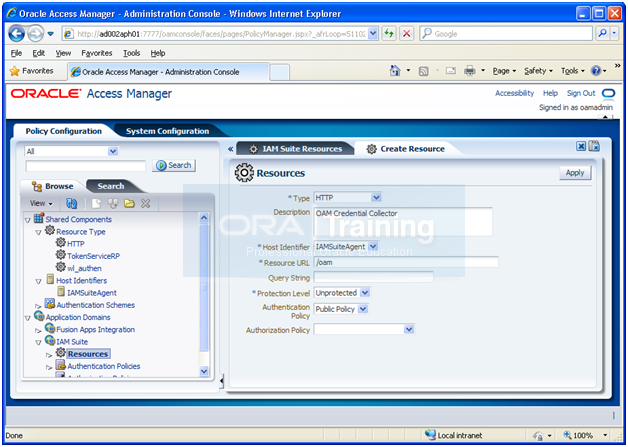Open the File menu
The height and width of the screenshot is (447, 628).
(x=16, y=53)
